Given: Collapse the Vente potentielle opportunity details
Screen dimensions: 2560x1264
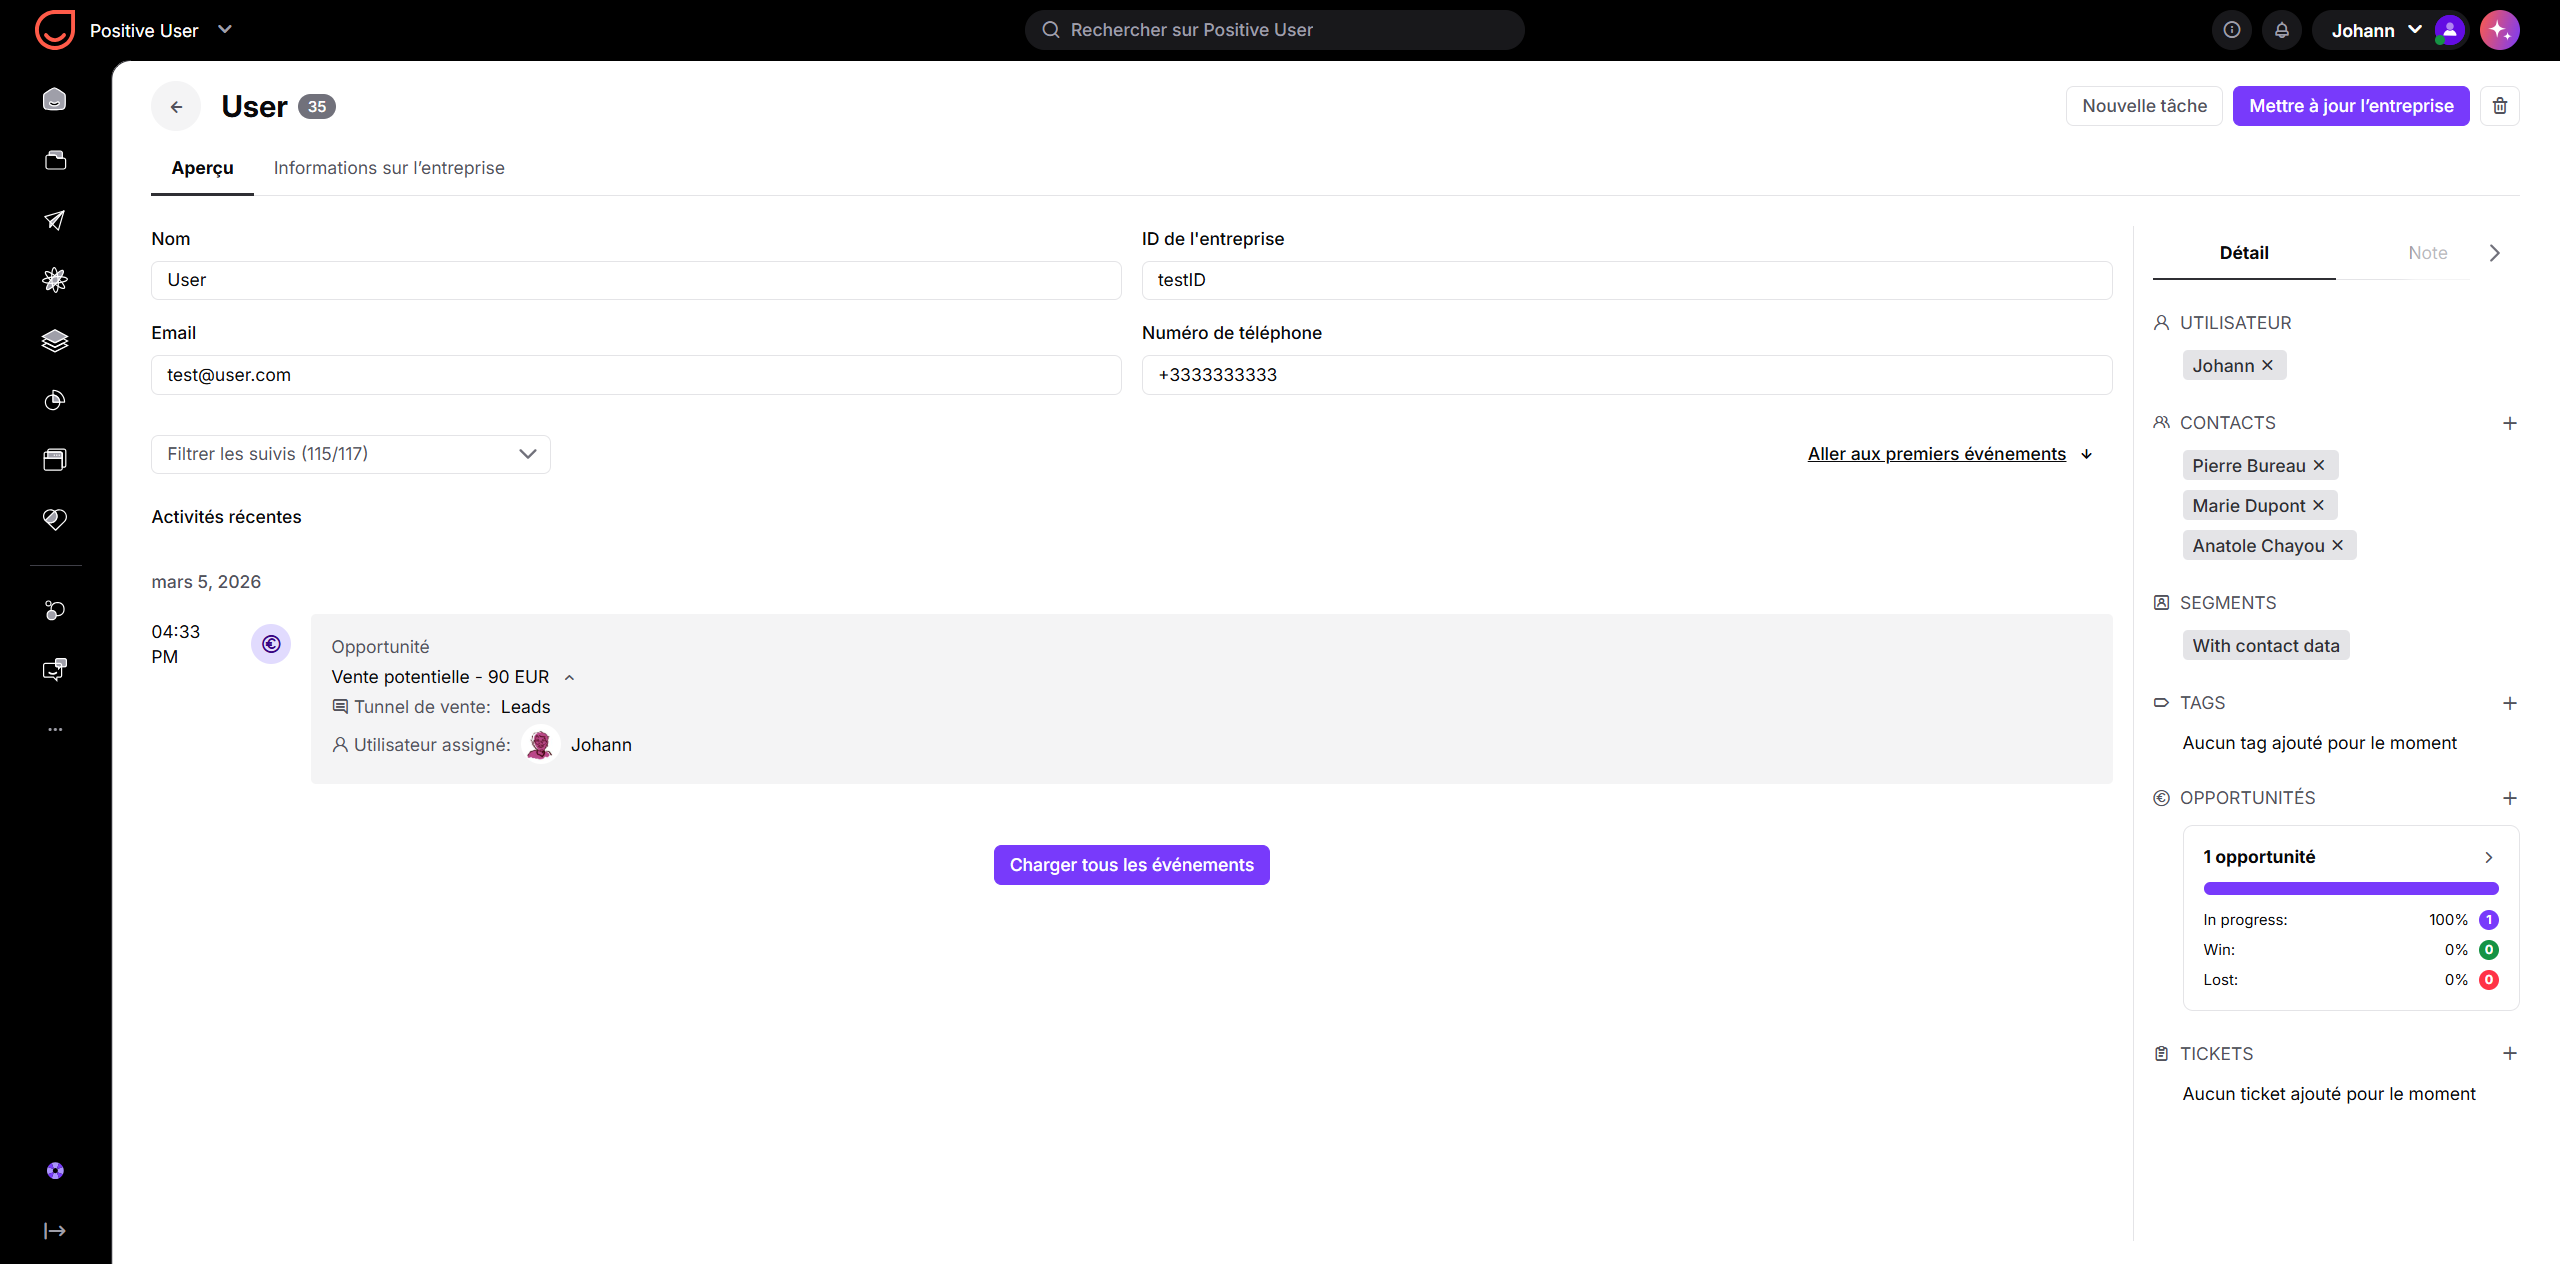Looking at the screenshot, I should tap(569, 678).
